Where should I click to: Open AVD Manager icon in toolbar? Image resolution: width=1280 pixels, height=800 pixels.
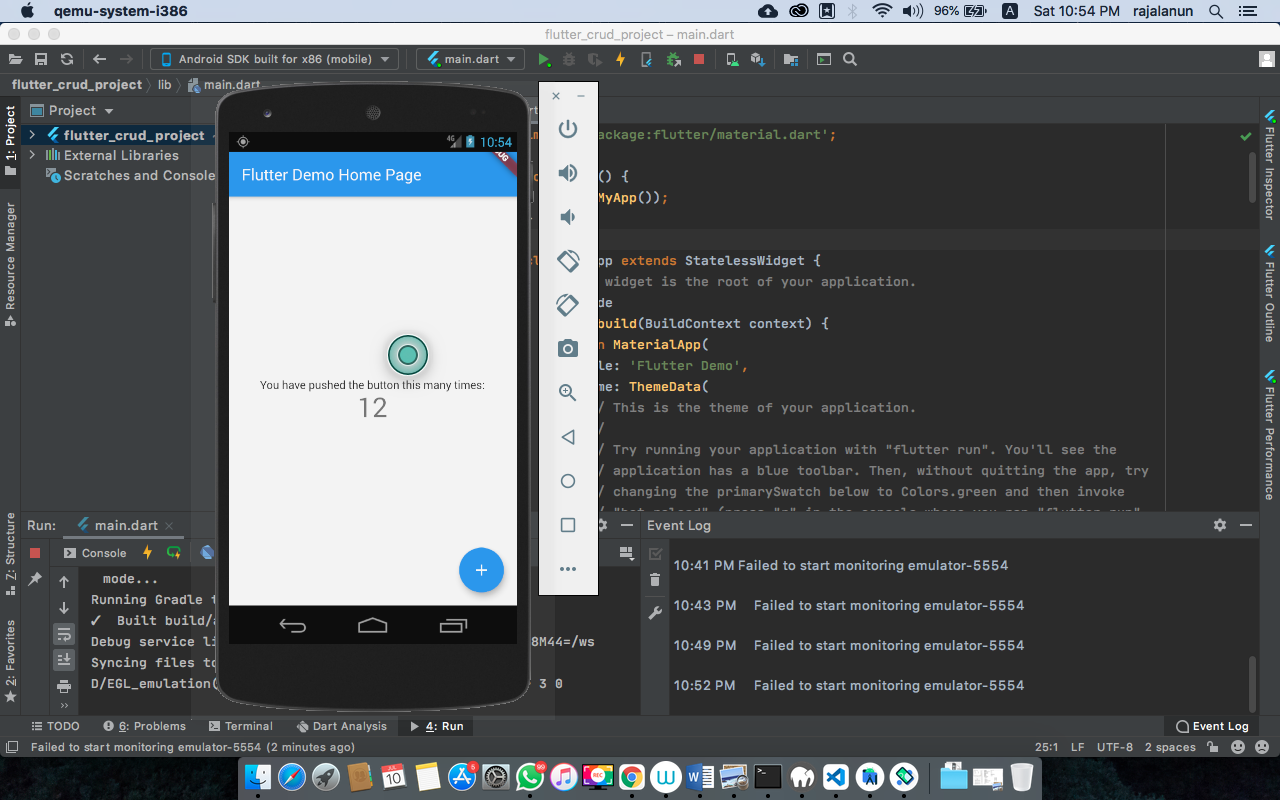click(x=732, y=59)
